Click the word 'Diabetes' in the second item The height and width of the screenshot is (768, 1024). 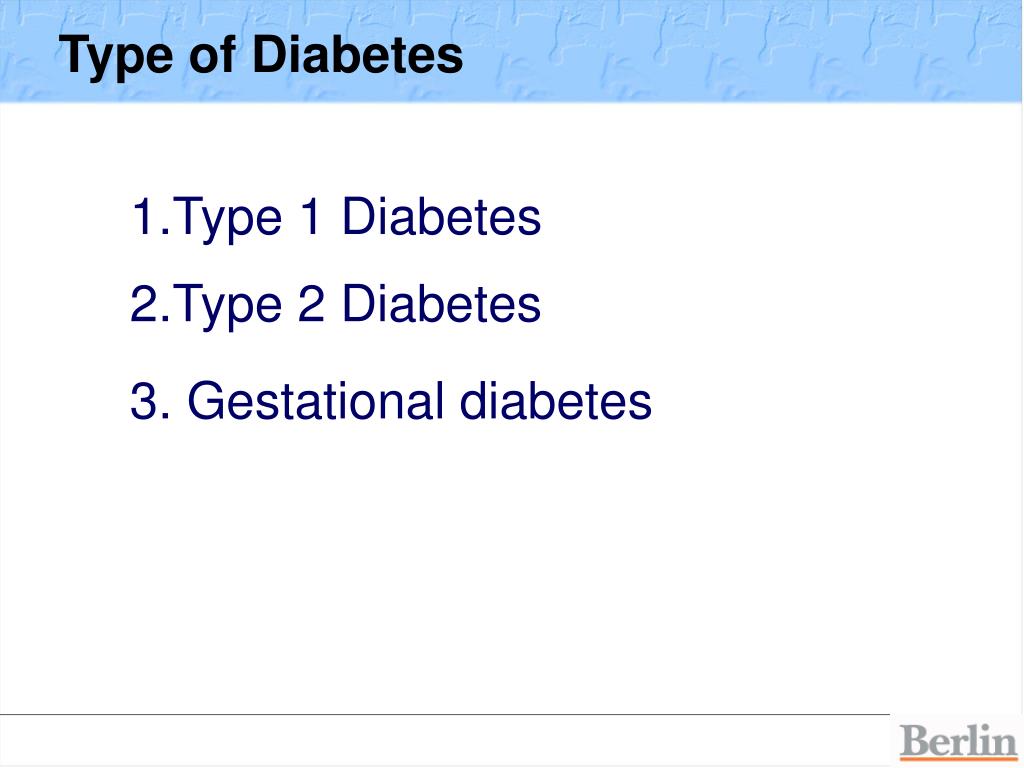pos(441,303)
